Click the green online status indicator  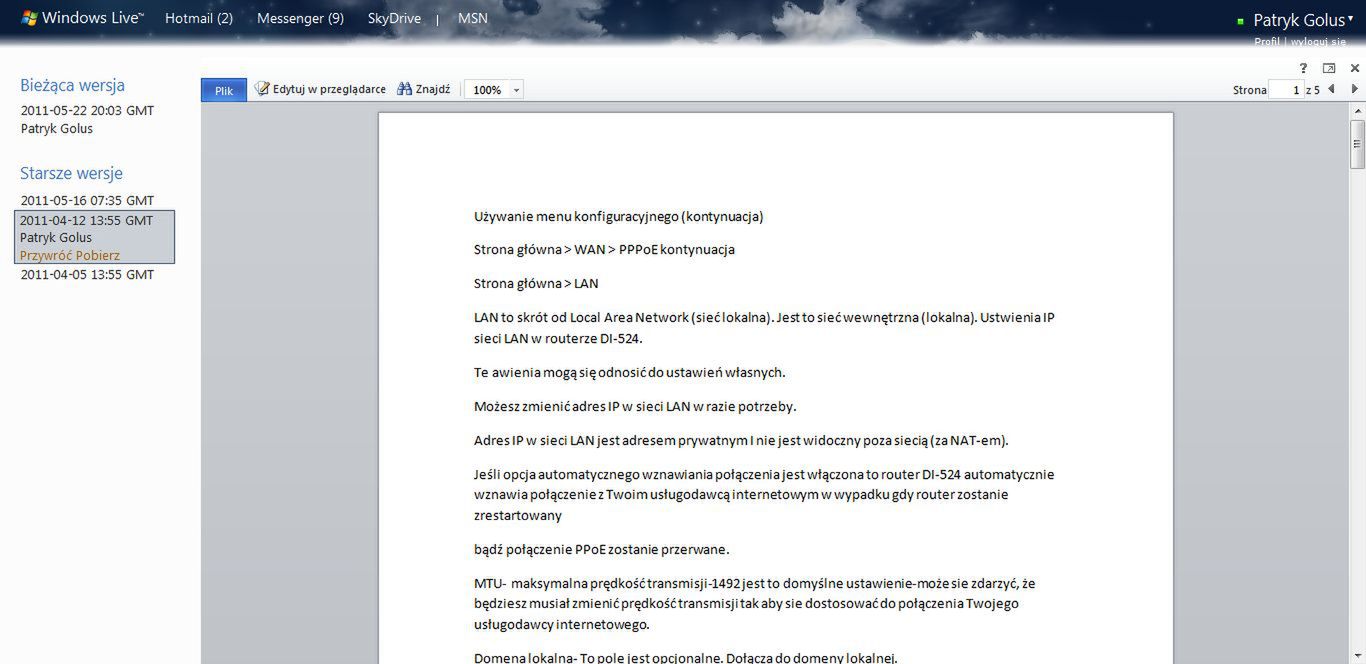tap(1241, 21)
